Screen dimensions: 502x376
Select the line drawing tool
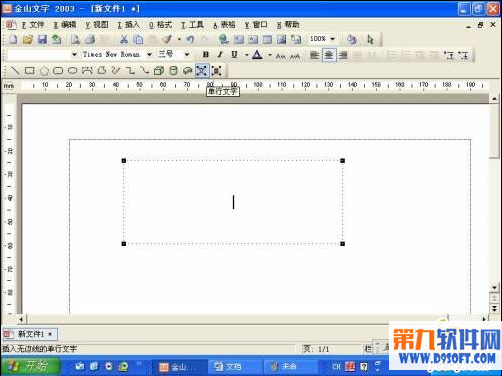click(15, 70)
